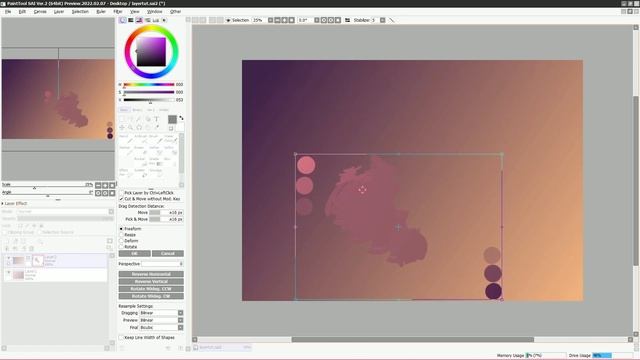Adjust the Perspective value stepper

click(181, 264)
